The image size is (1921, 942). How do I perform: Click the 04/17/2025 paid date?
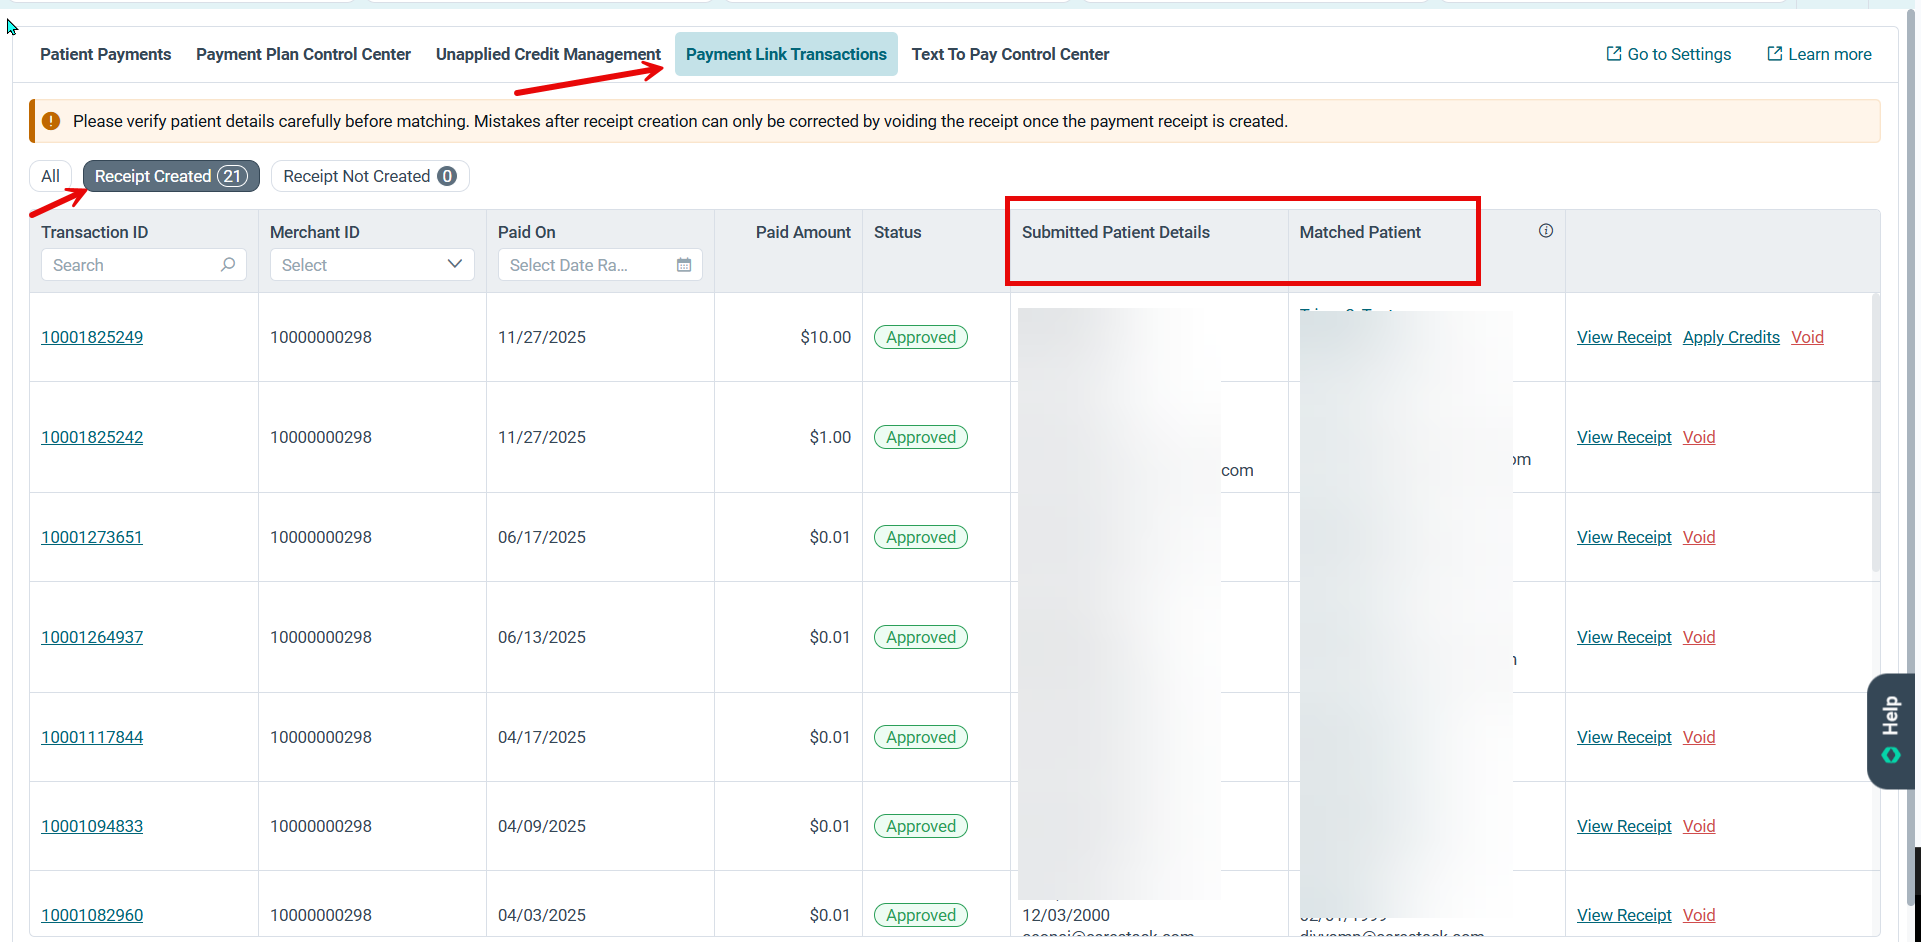[x=542, y=737]
